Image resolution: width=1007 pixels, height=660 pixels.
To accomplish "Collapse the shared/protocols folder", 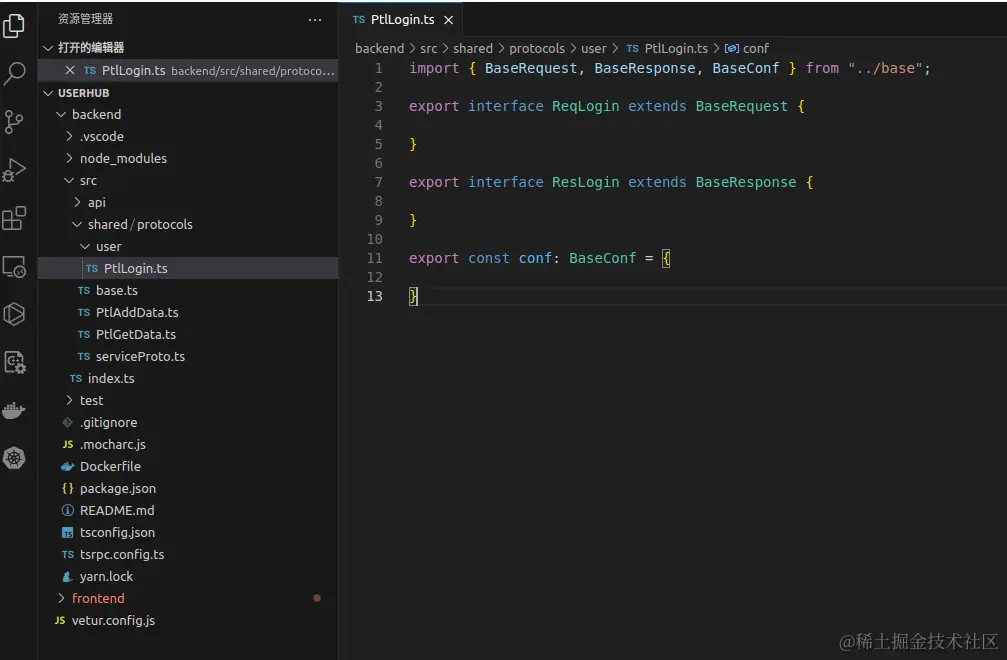I will (77, 224).
